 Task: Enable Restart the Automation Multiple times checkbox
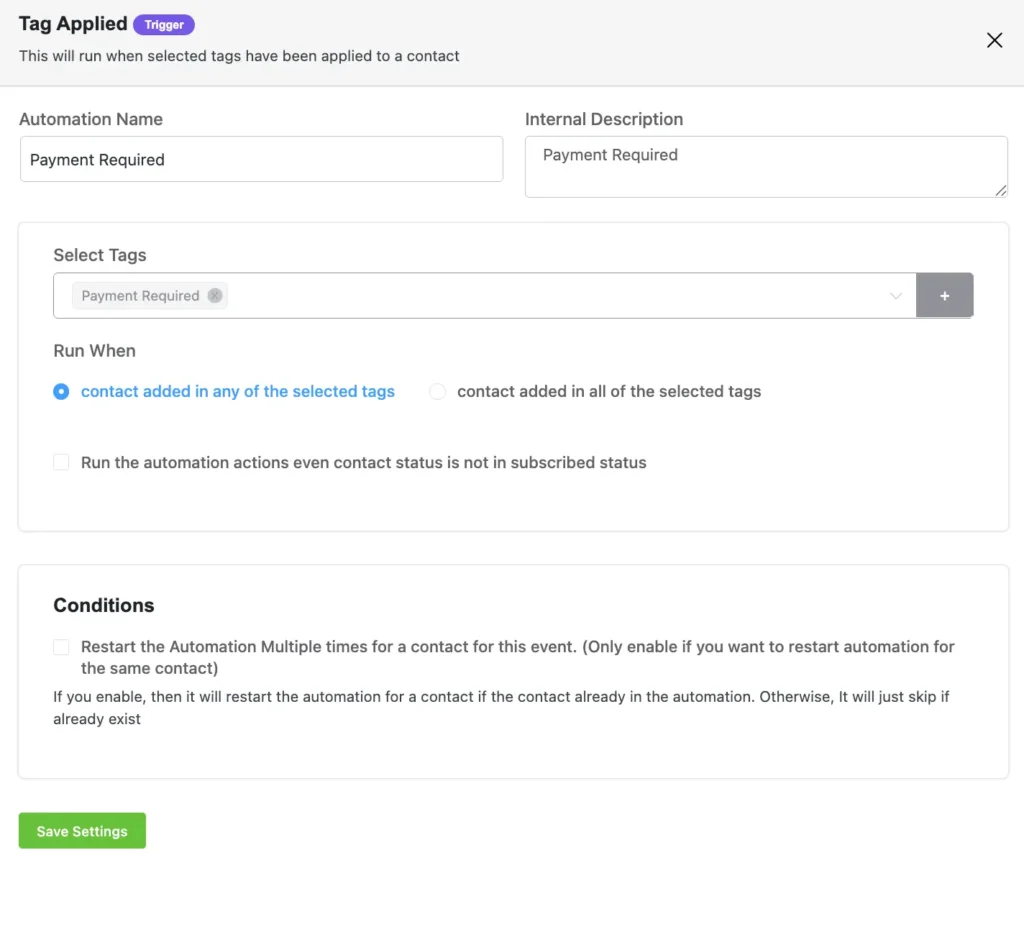point(61,647)
